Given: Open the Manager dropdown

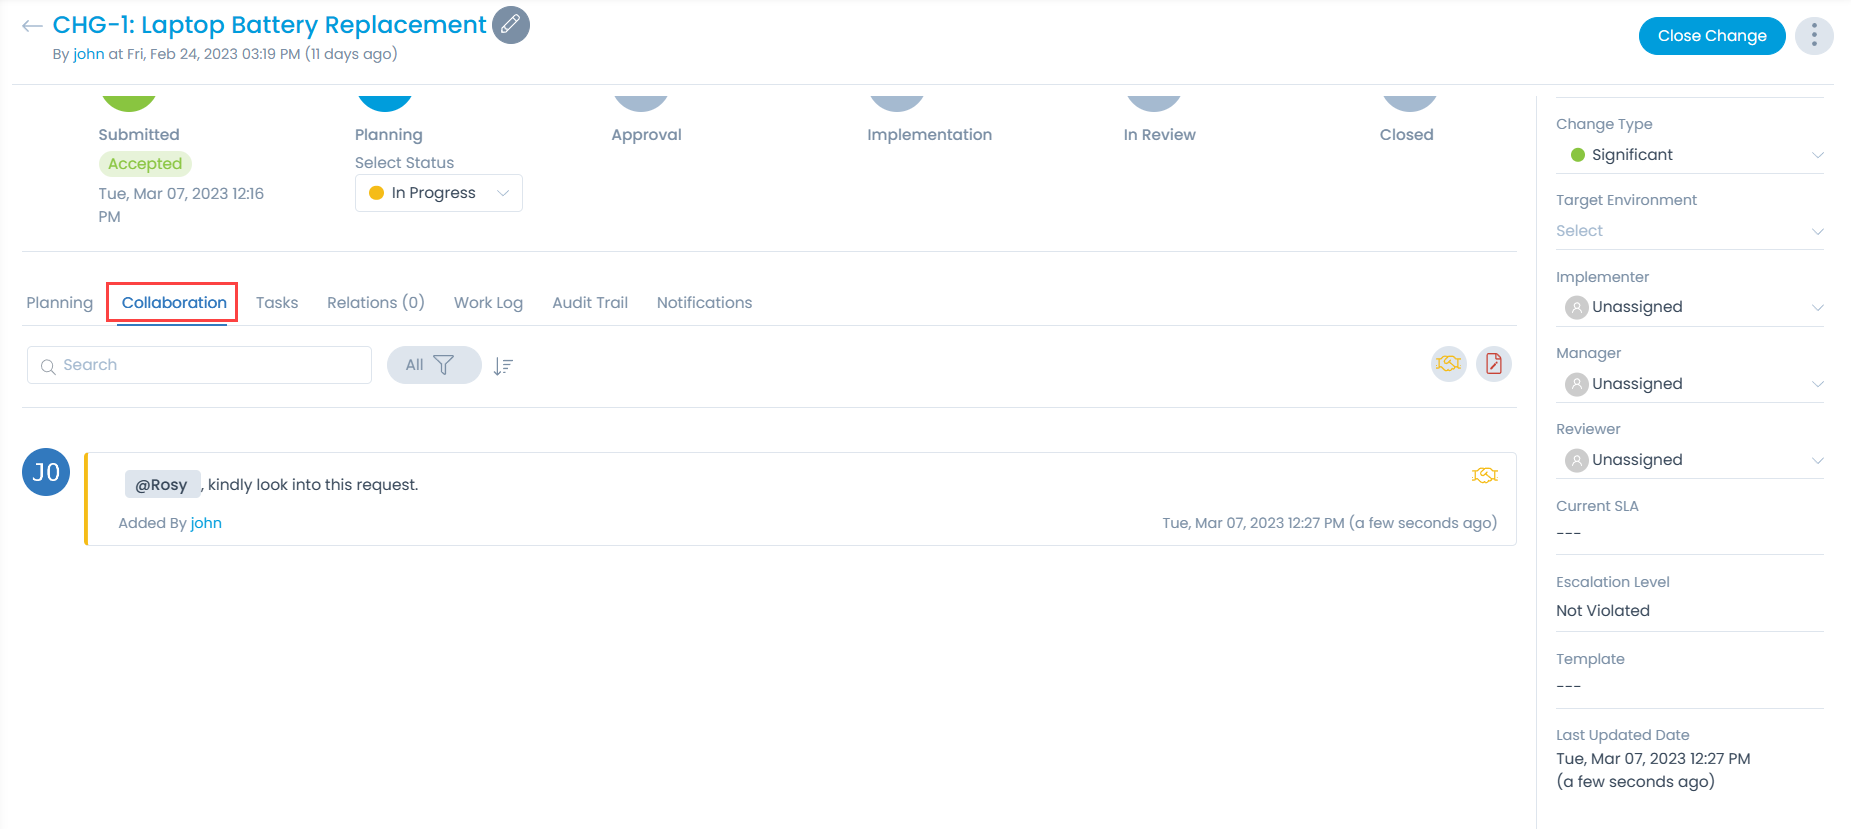Looking at the screenshot, I should (1690, 384).
